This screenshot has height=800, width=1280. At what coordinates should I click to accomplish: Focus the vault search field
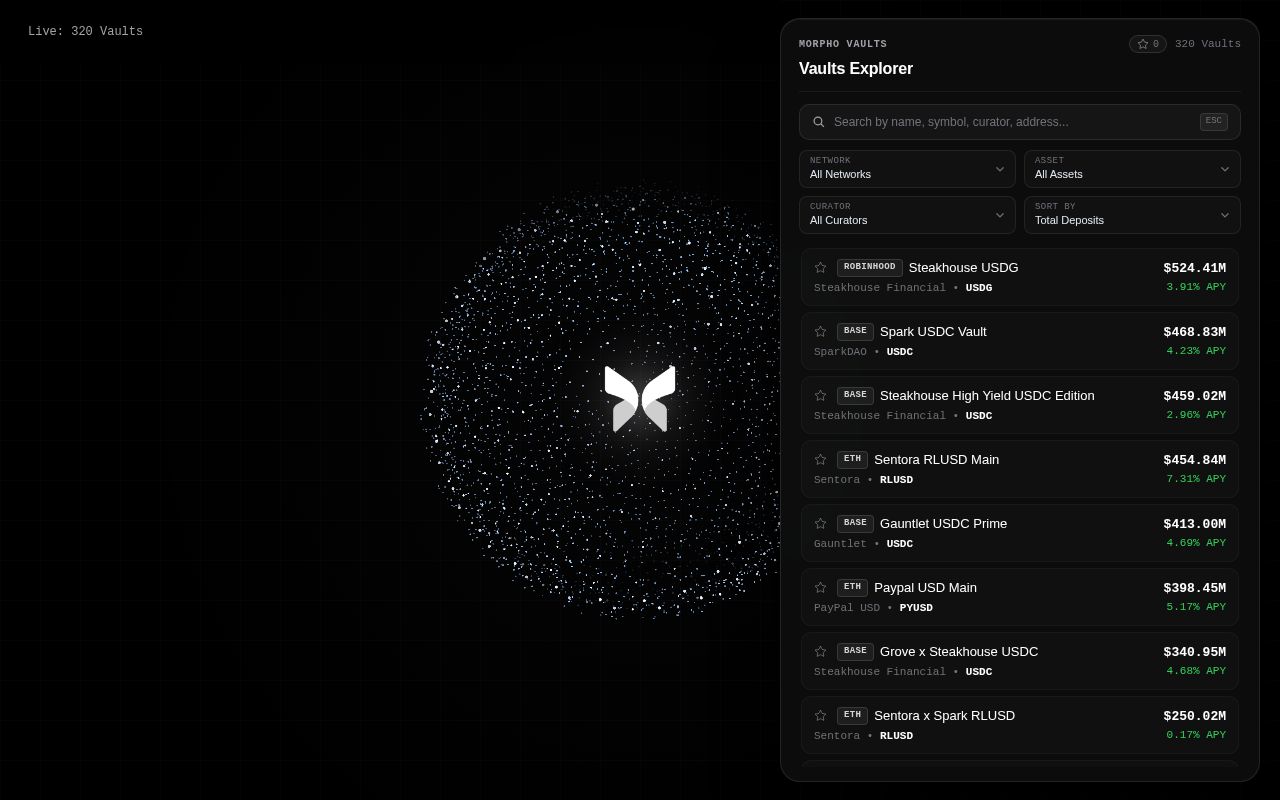(1020, 122)
